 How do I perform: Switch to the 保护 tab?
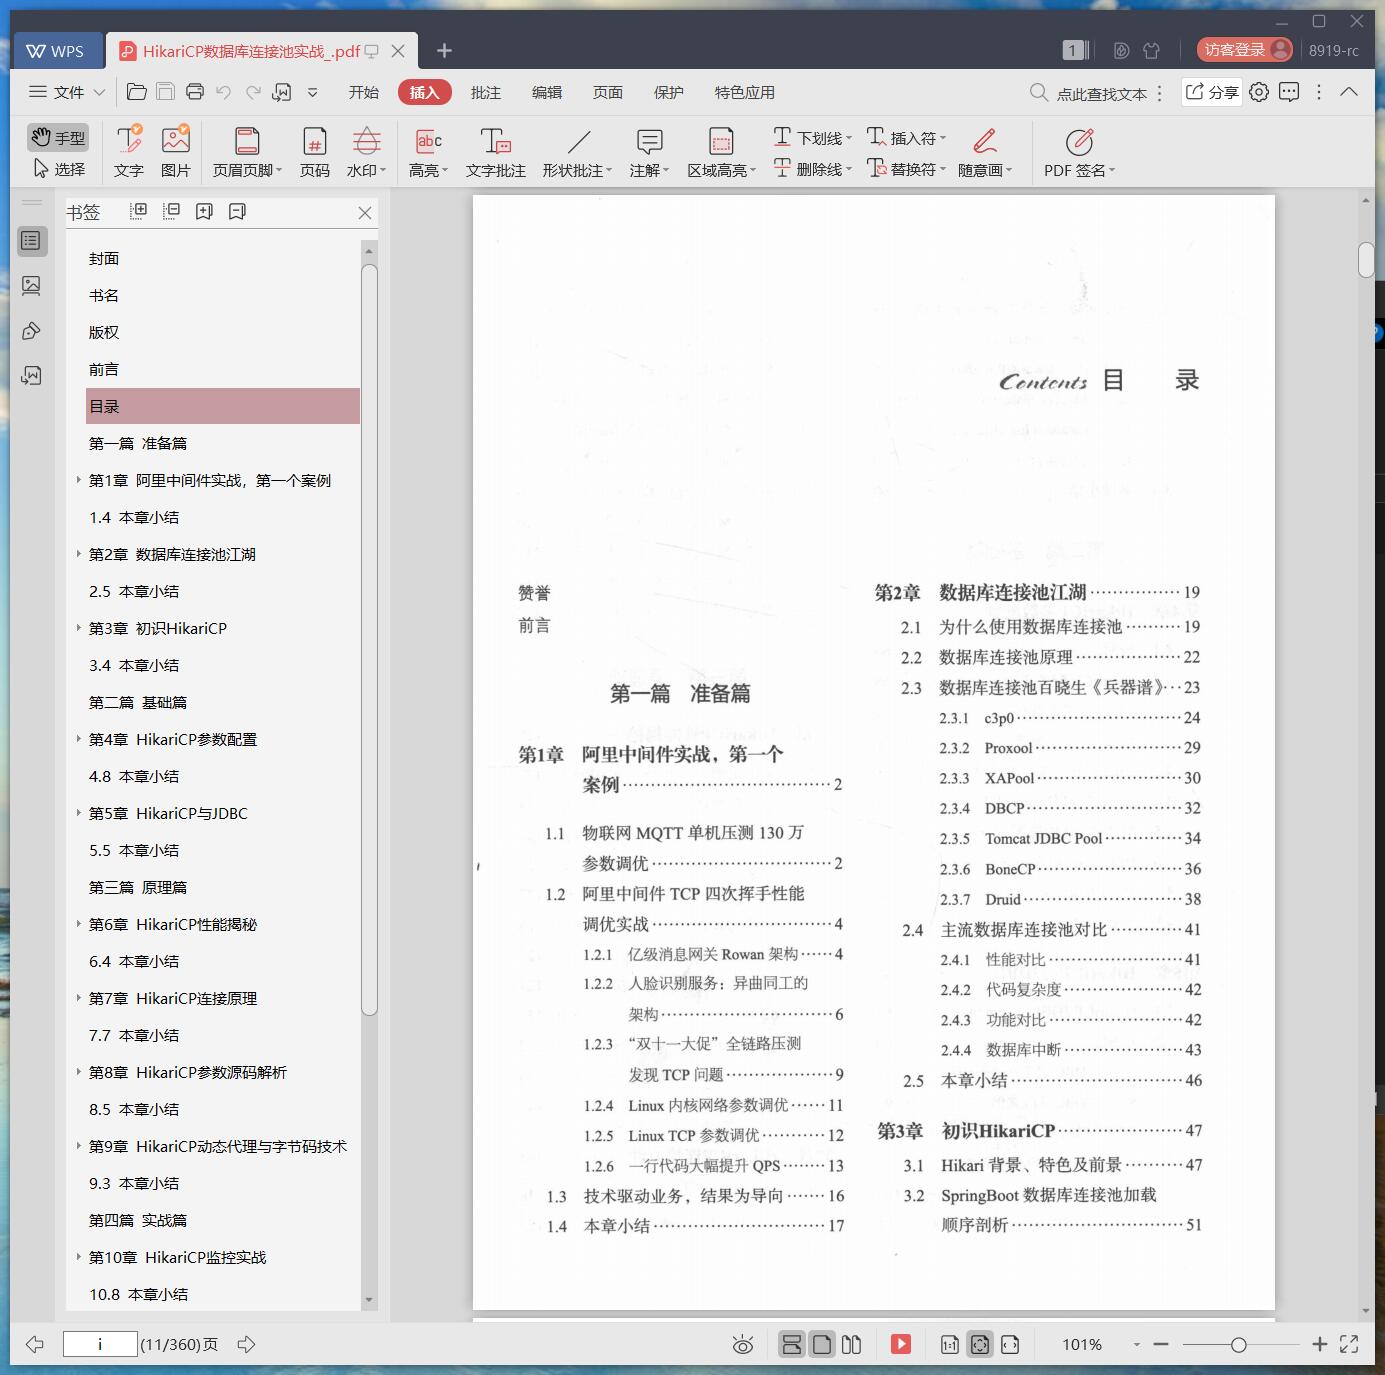point(669,92)
